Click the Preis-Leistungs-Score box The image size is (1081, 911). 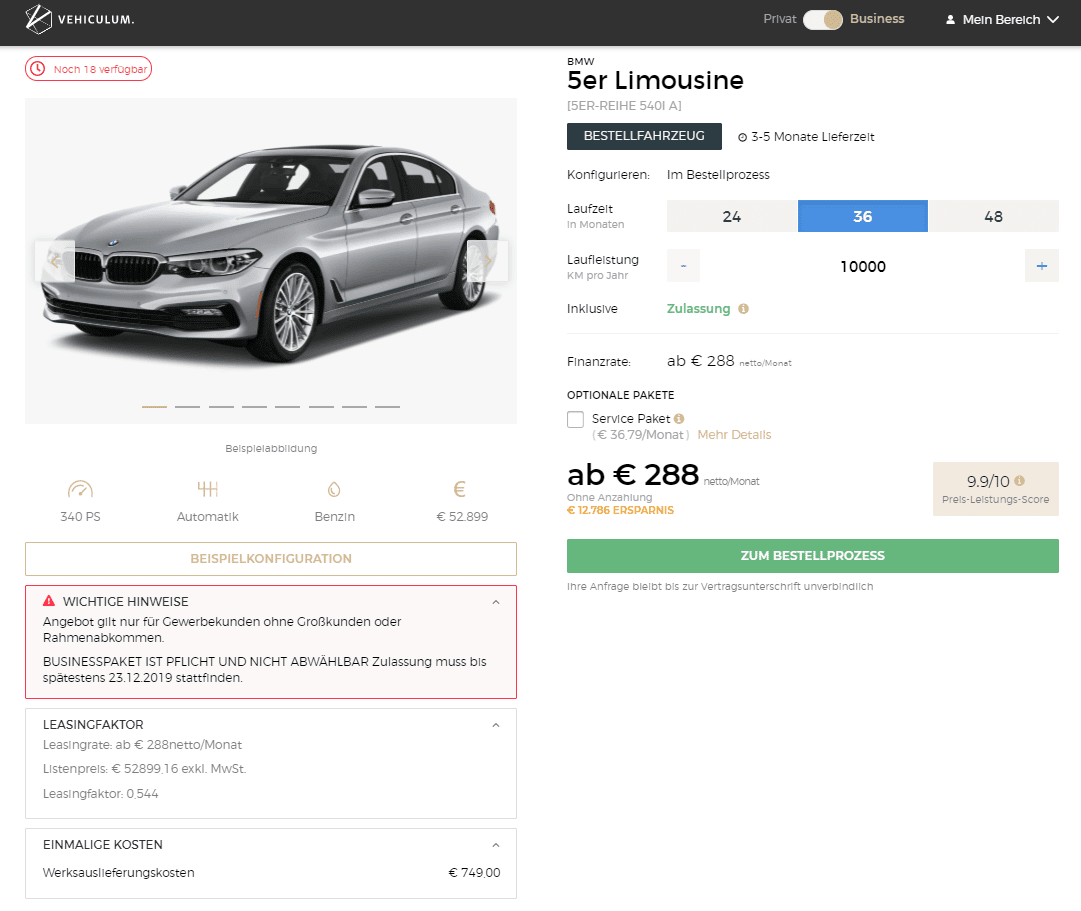click(x=996, y=489)
